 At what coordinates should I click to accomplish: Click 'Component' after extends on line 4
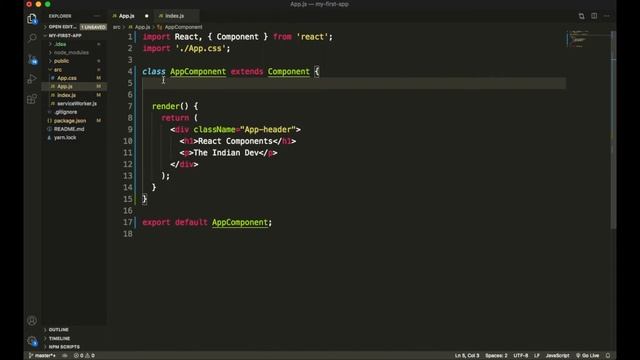pos(289,71)
